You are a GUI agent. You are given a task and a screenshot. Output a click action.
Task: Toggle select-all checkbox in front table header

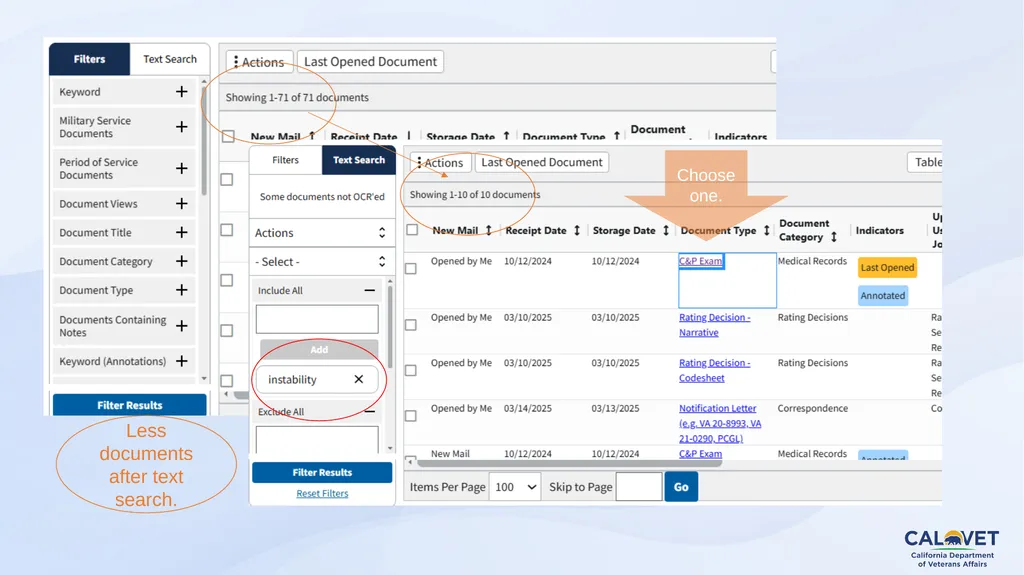[412, 230]
